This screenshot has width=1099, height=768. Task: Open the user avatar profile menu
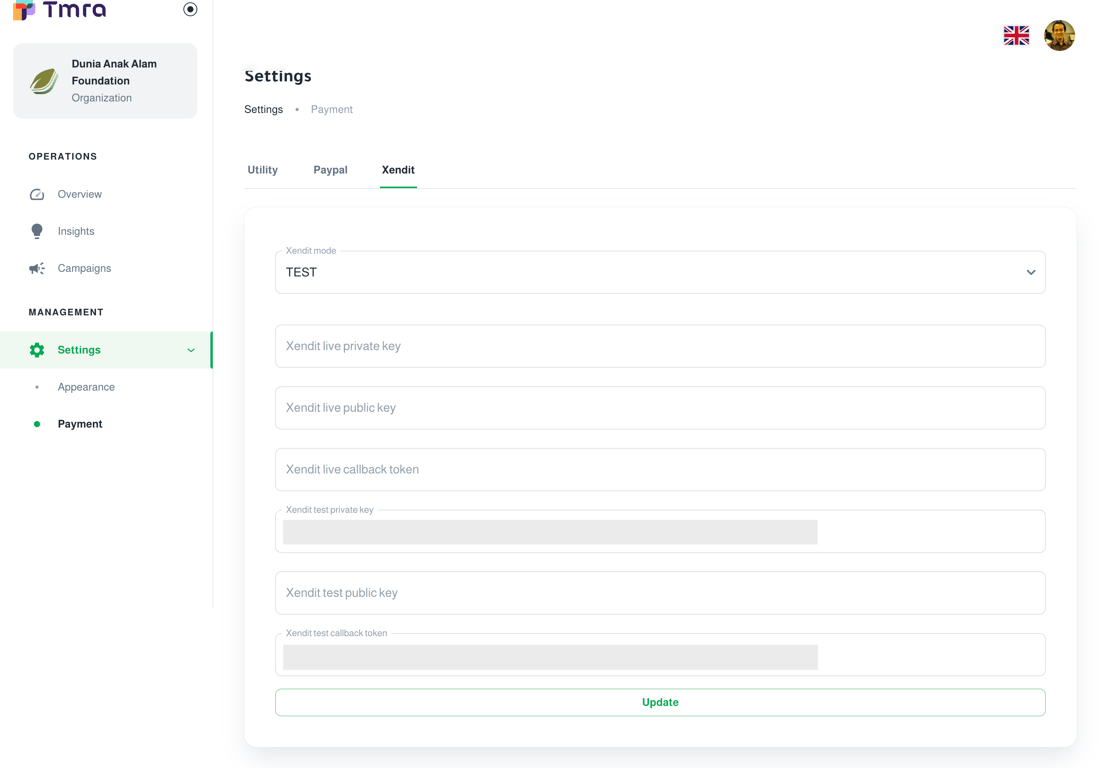click(1059, 35)
